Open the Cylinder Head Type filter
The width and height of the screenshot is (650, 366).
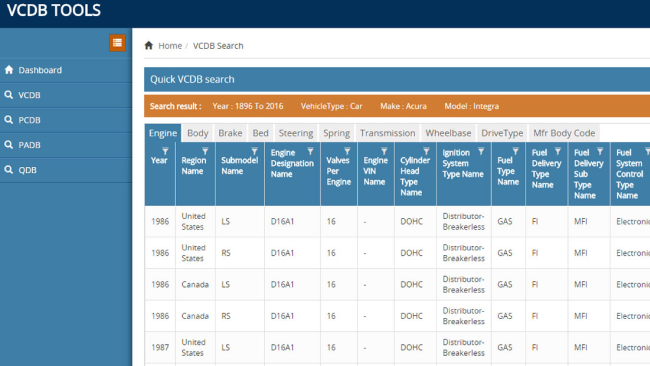click(426, 151)
